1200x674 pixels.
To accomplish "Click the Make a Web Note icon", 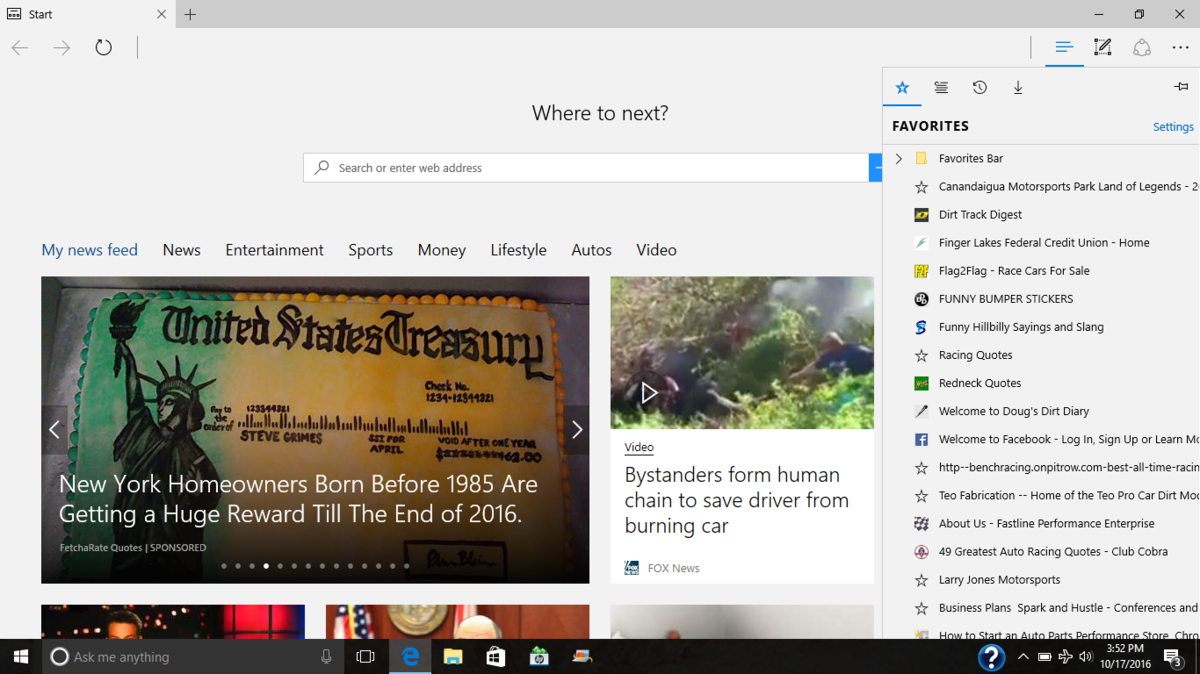I will pyautogui.click(x=1102, y=48).
